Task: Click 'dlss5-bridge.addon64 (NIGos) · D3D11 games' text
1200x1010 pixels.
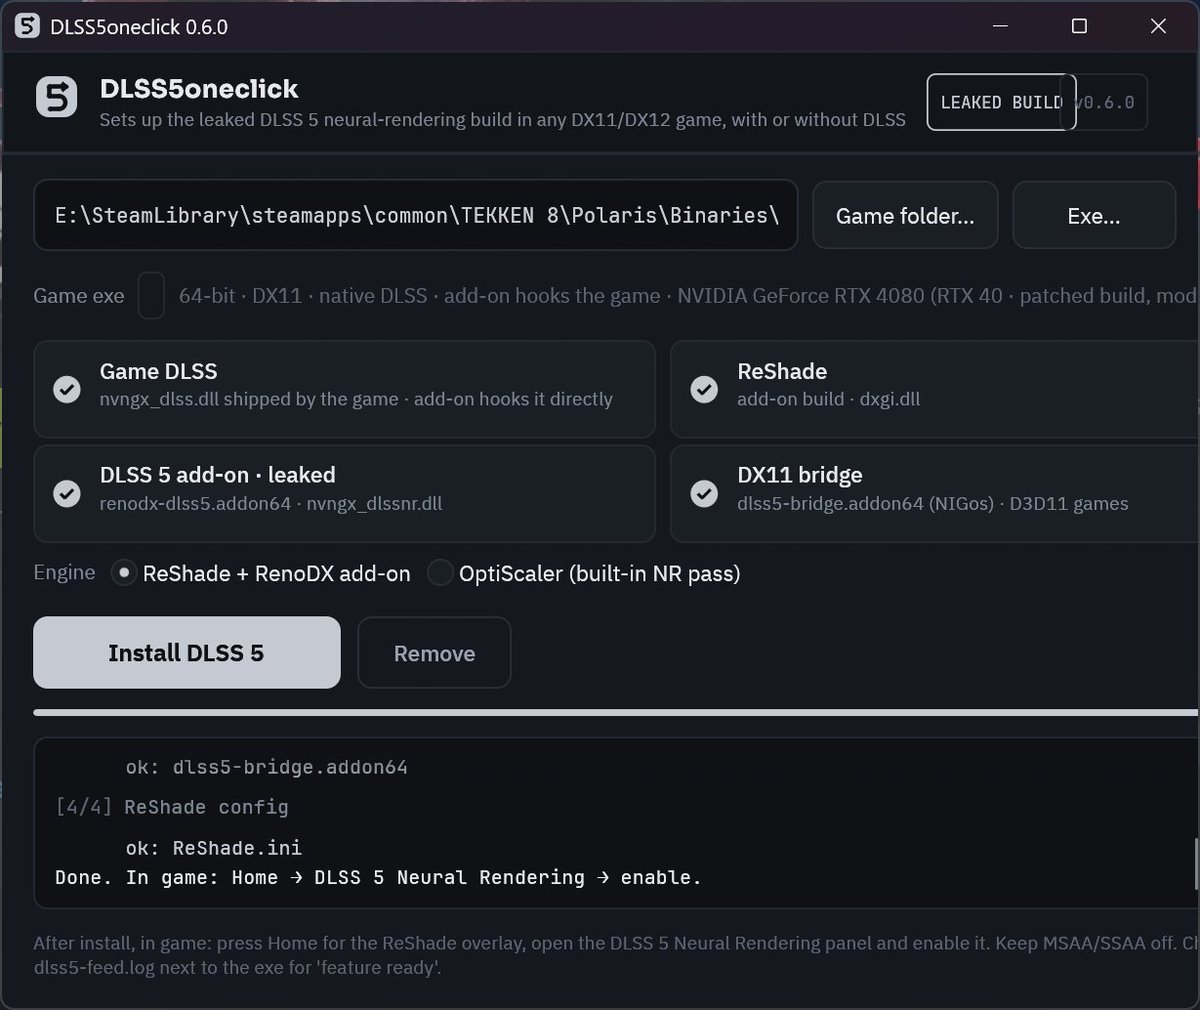Action: [x=932, y=503]
